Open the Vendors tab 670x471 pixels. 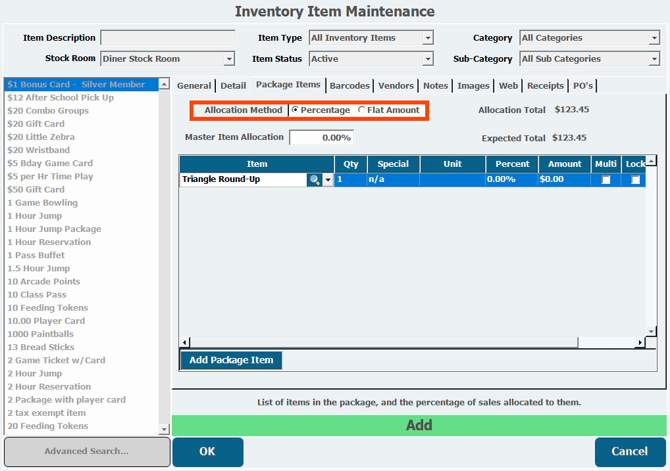coord(396,86)
